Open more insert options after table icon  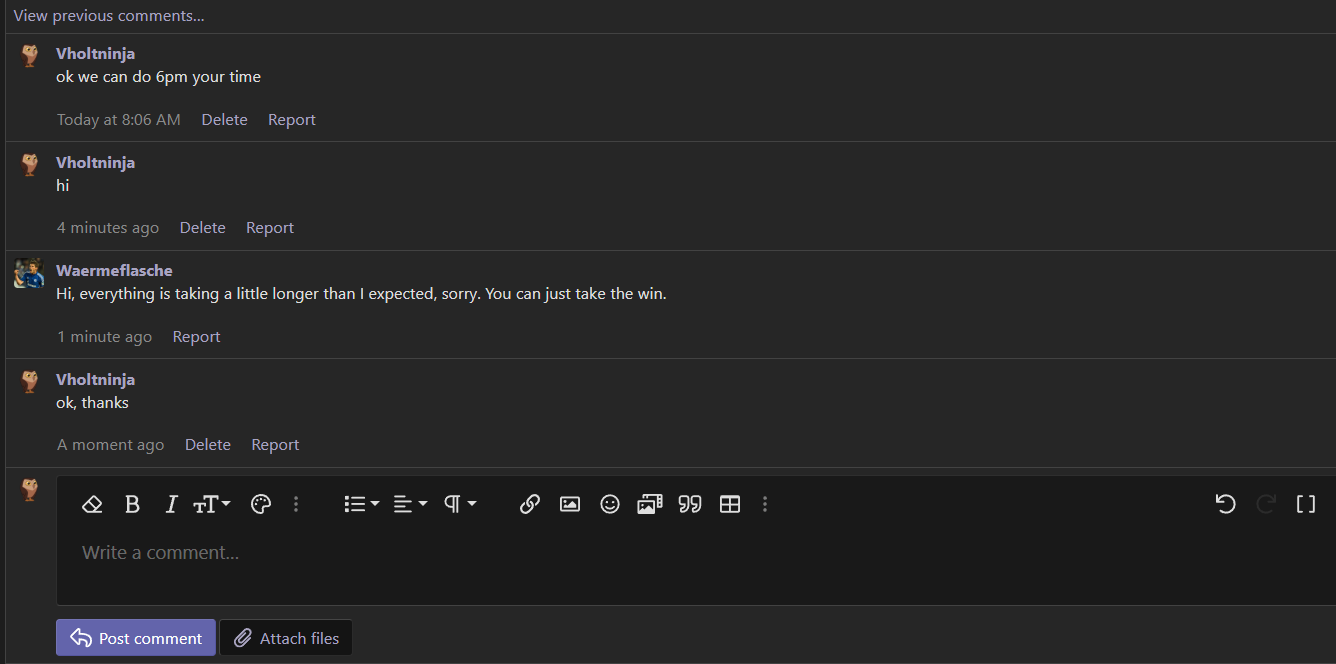(765, 504)
